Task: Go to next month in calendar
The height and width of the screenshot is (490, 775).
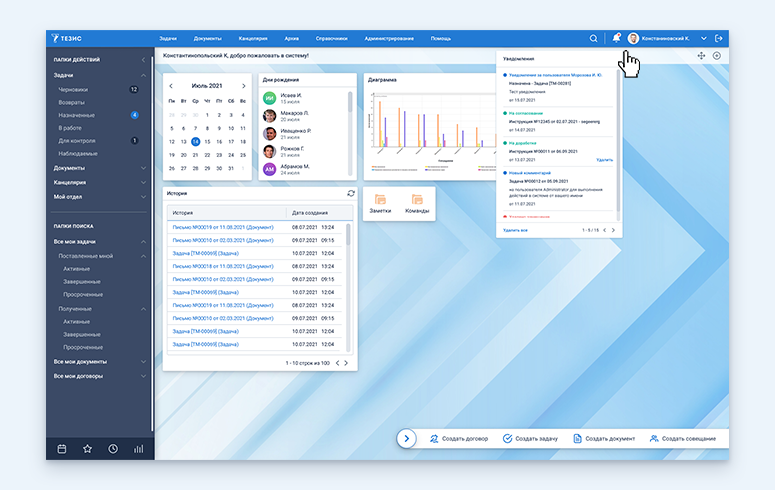Action: [243, 86]
